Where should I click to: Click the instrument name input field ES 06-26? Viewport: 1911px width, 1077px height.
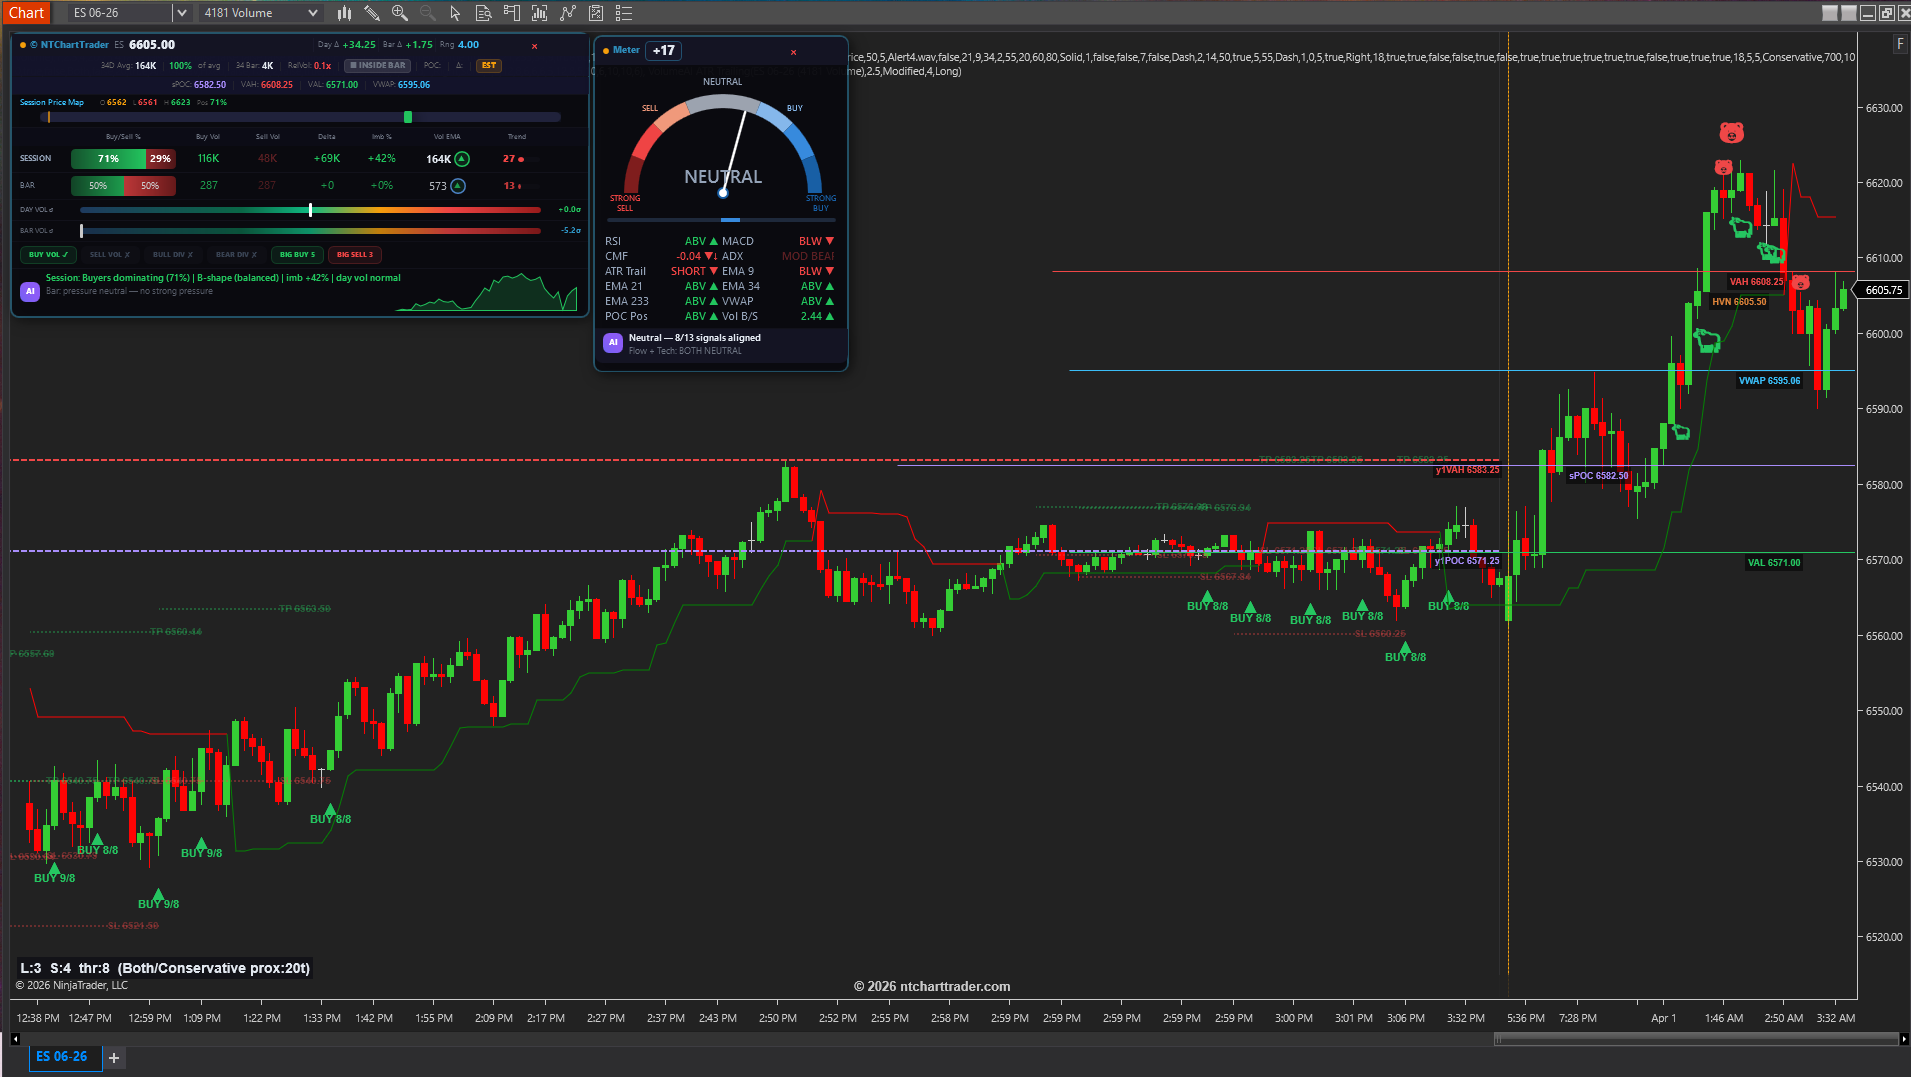pos(120,13)
